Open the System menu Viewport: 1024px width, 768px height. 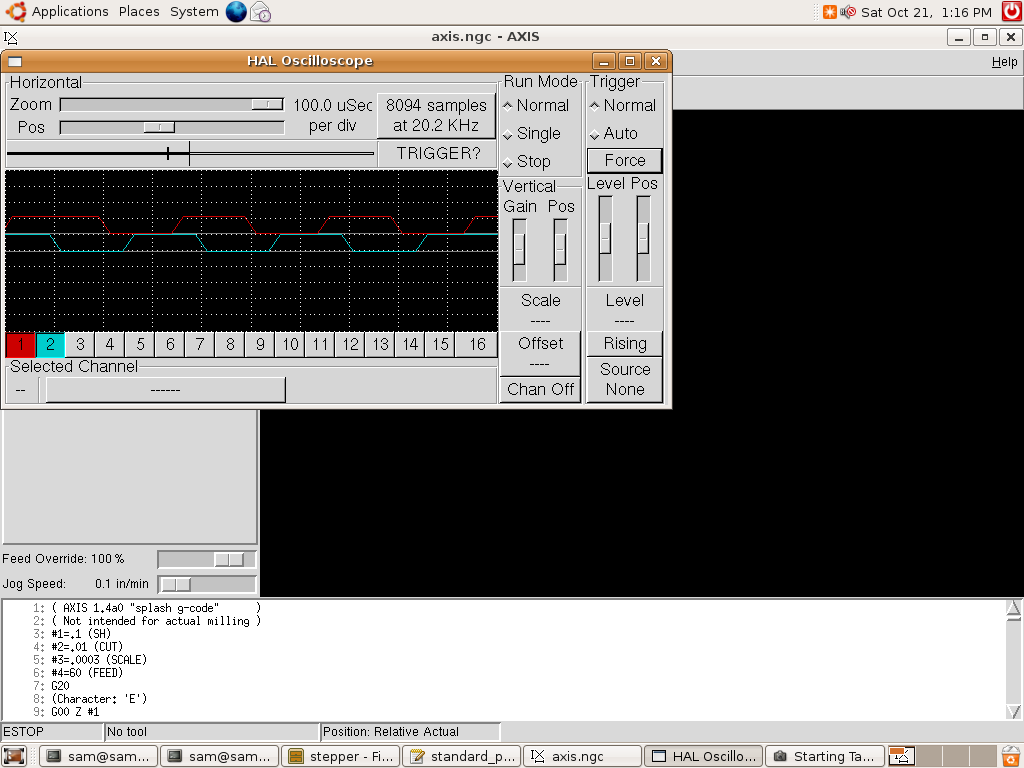coord(194,12)
